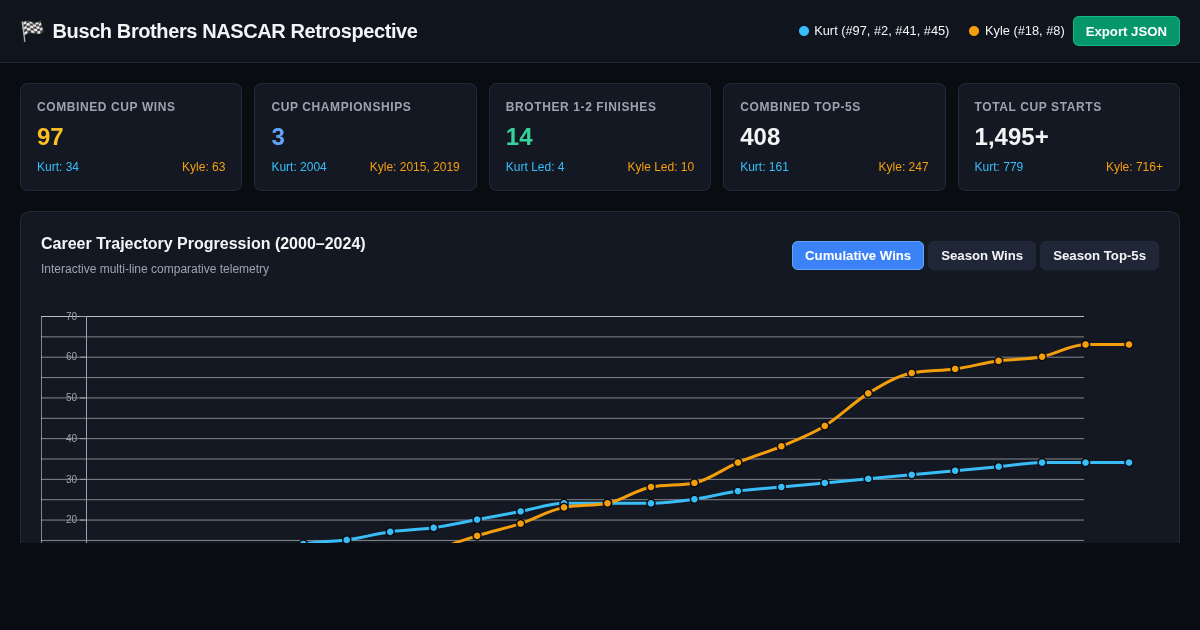
Task: Click the Kurt: 34 stat
Action: point(58,167)
